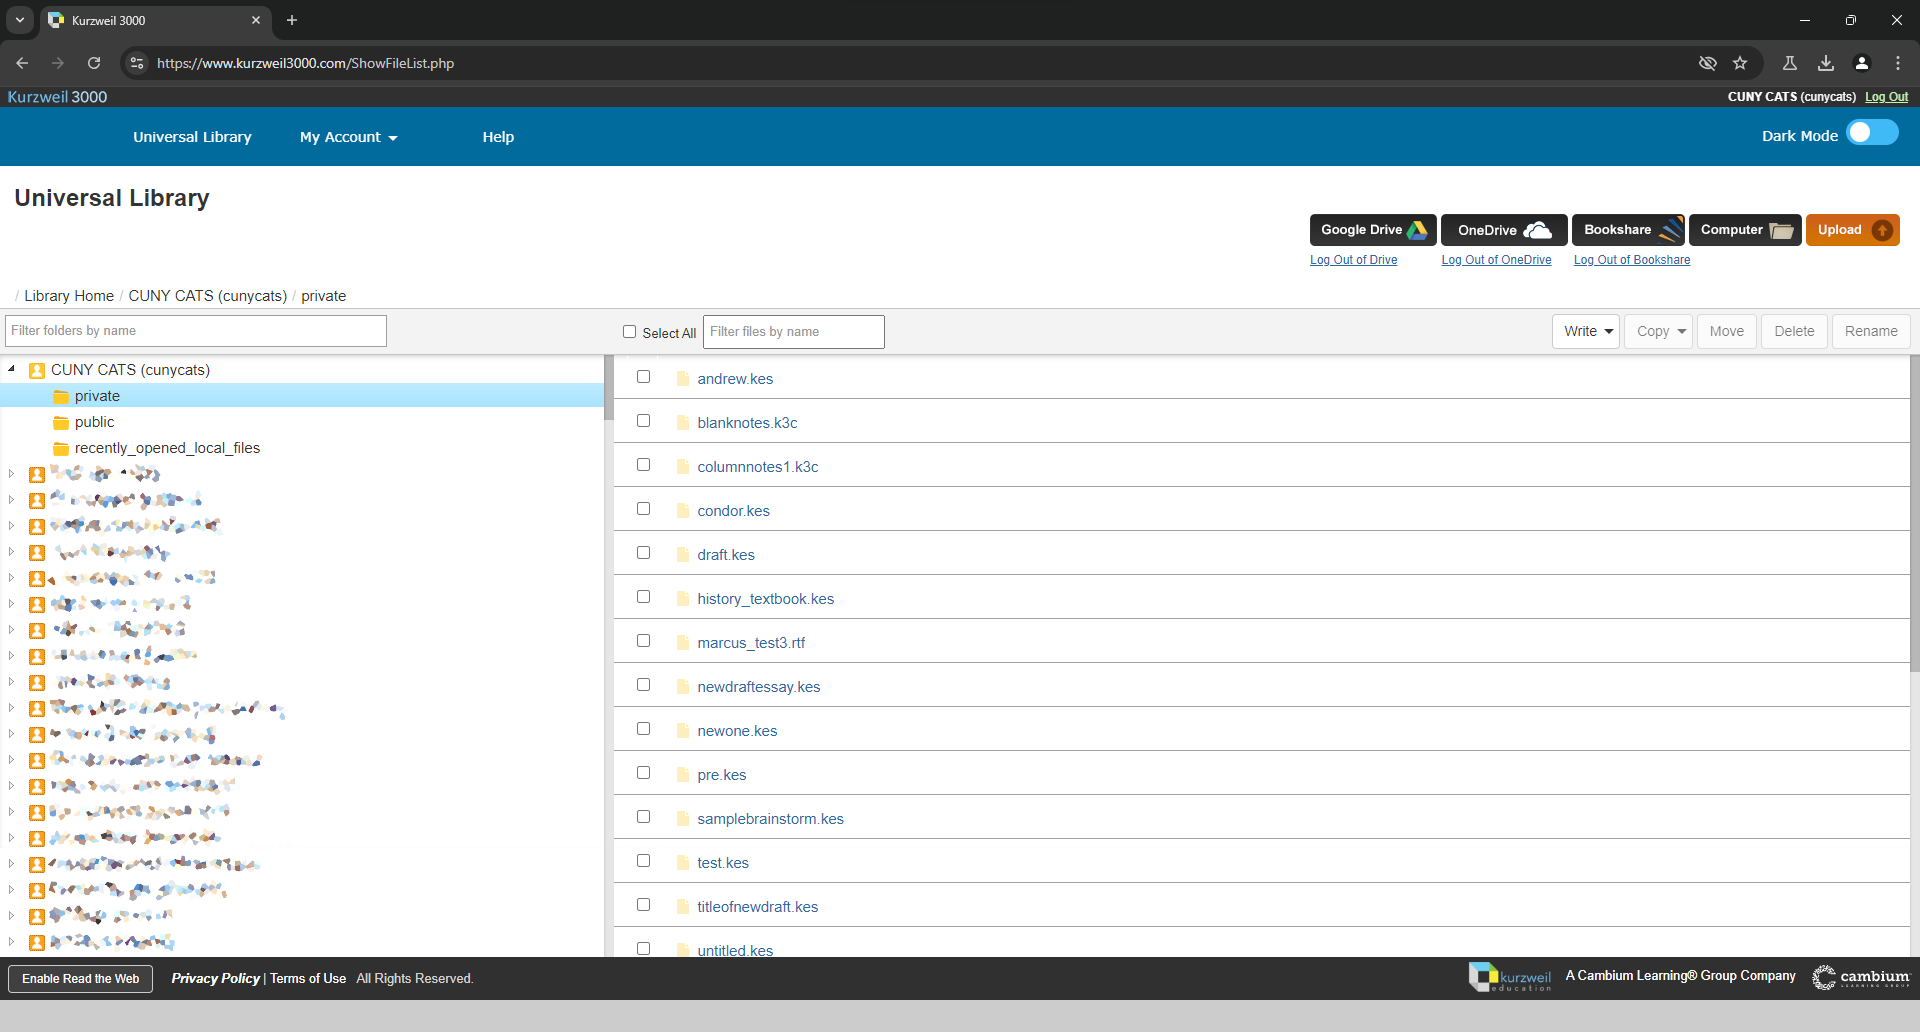Click file icon next to andrew.kes
This screenshot has height=1032, width=1920.
[x=684, y=379]
